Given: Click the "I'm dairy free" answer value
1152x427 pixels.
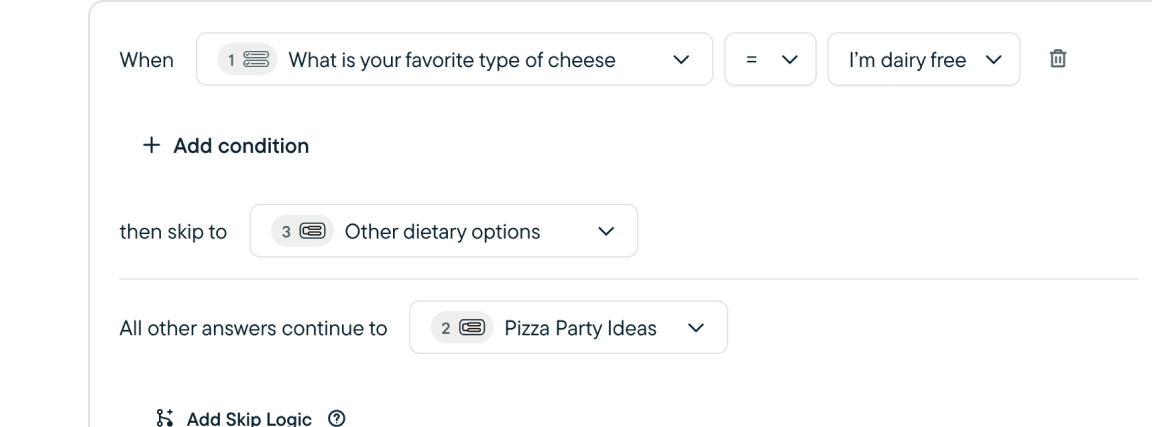Looking at the screenshot, I should tap(907, 60).
